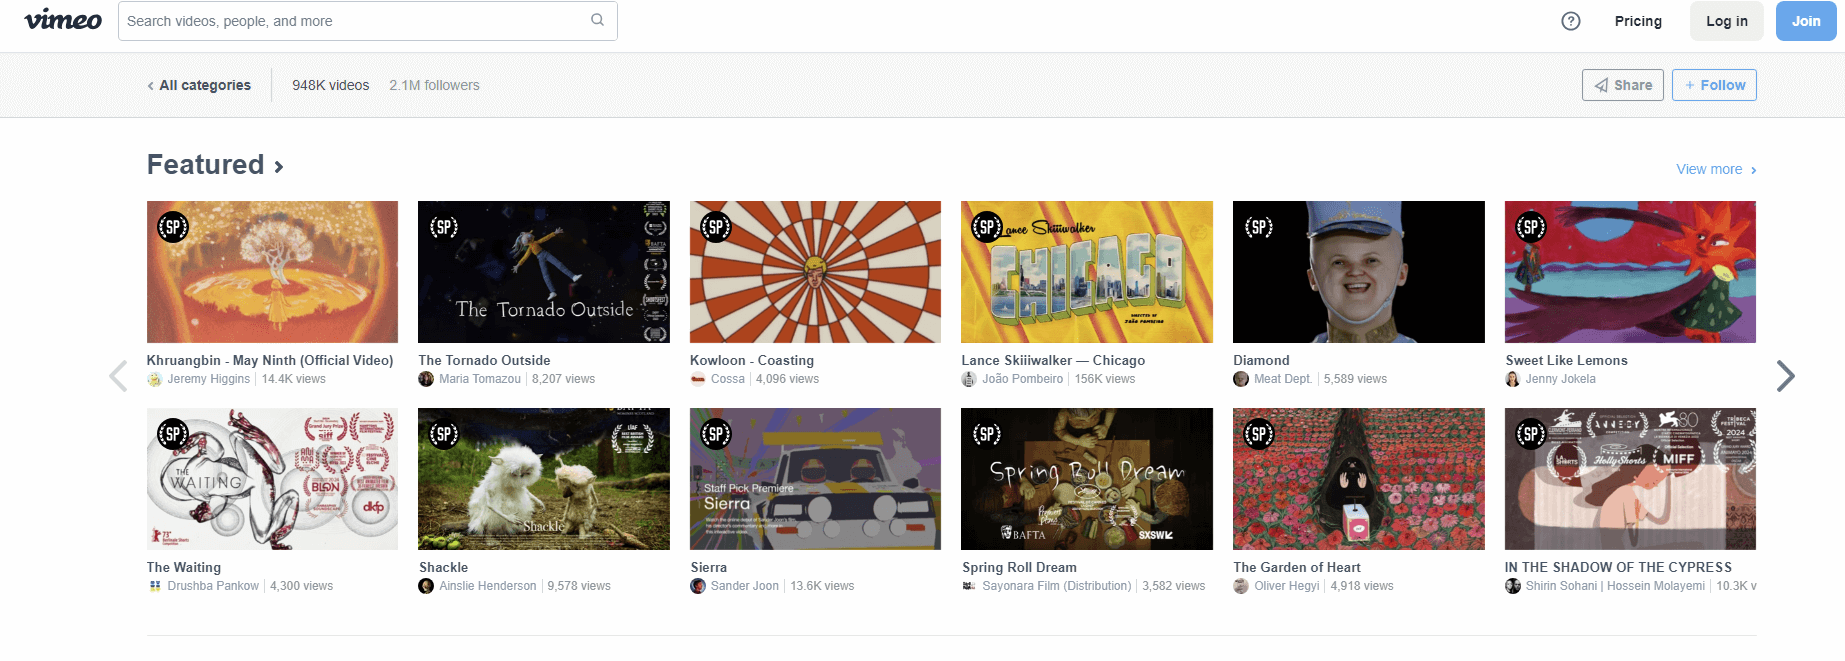Go to next featured videos with right arrow
Screen dimensions: 1845x661
click(1786, 376)
